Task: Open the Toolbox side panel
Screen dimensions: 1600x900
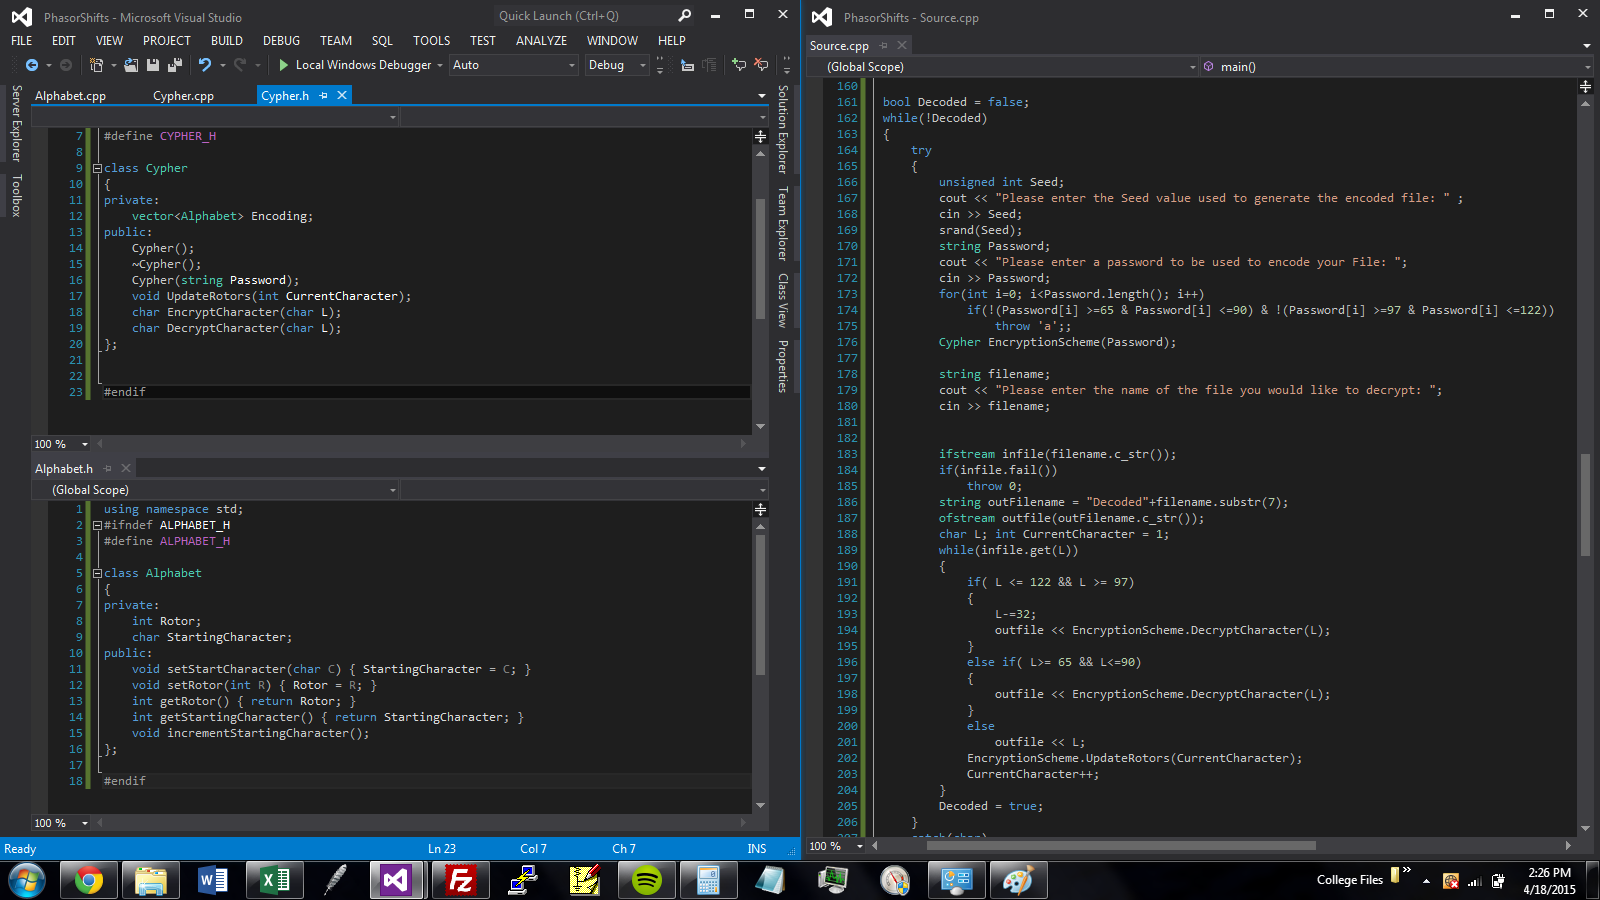Action: (x=16, y=195)
